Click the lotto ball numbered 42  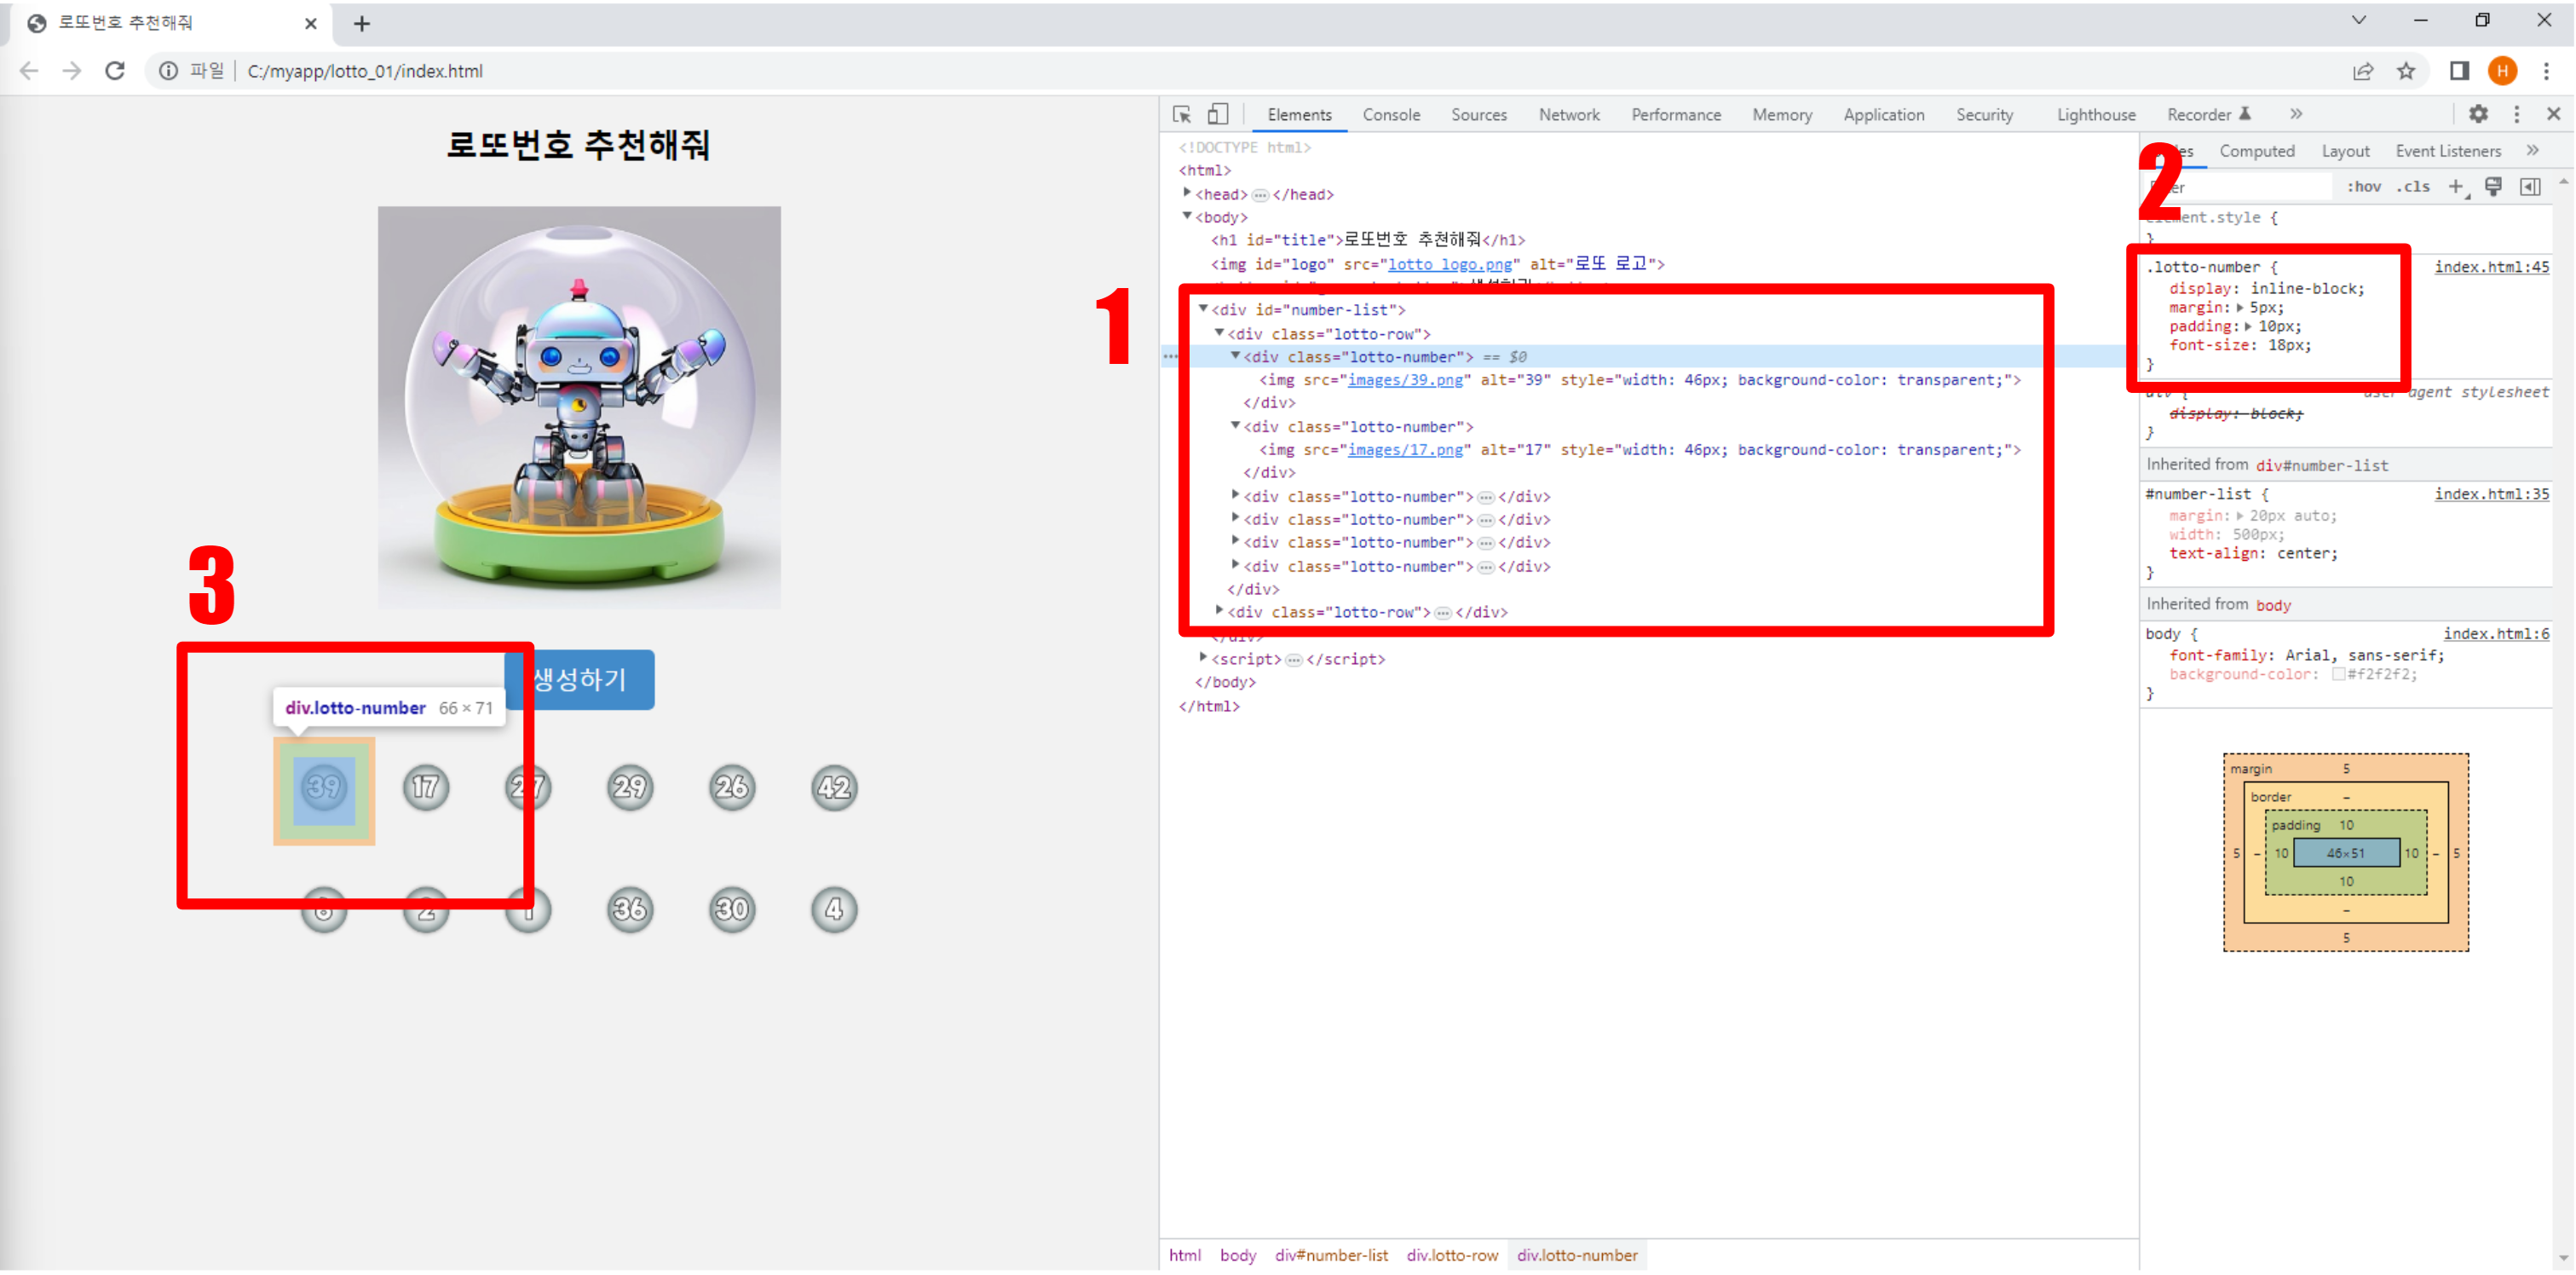coord(834,788)
